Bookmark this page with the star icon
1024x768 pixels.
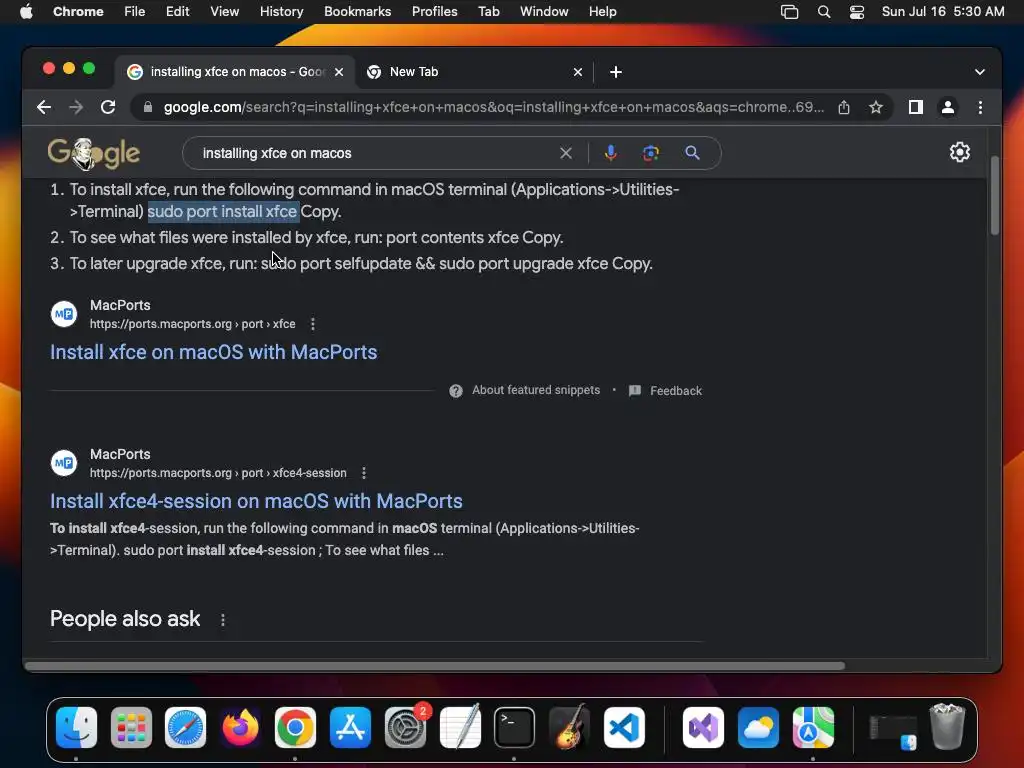tap(876, 107)
